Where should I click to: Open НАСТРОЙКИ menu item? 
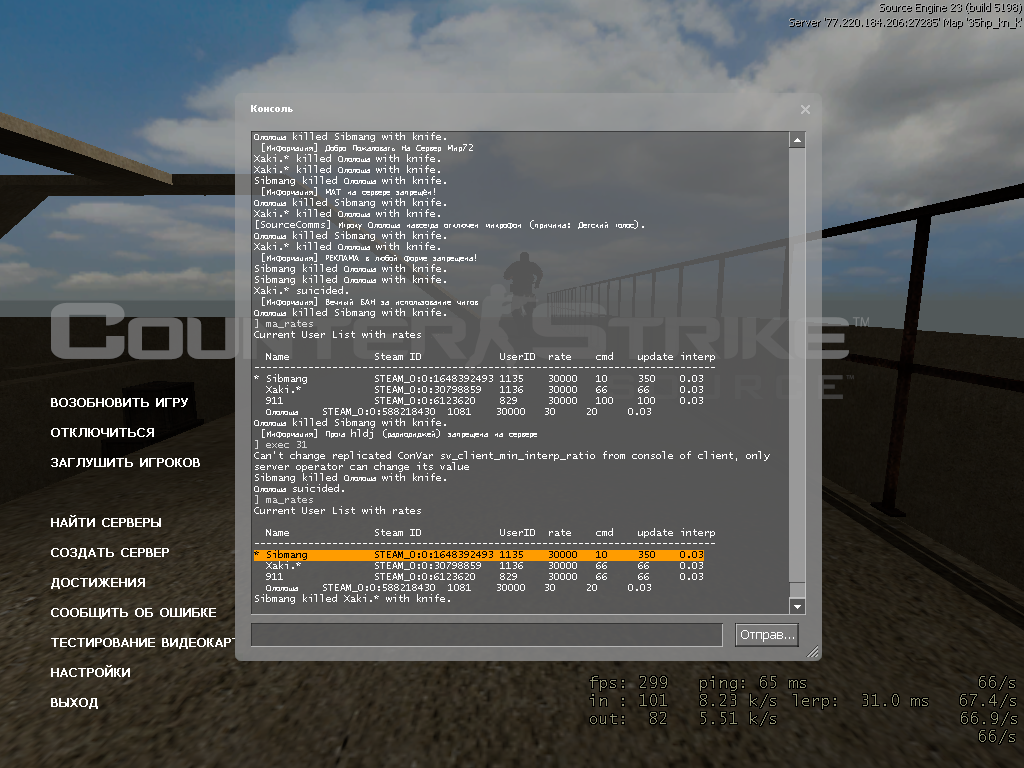(90, 673)
